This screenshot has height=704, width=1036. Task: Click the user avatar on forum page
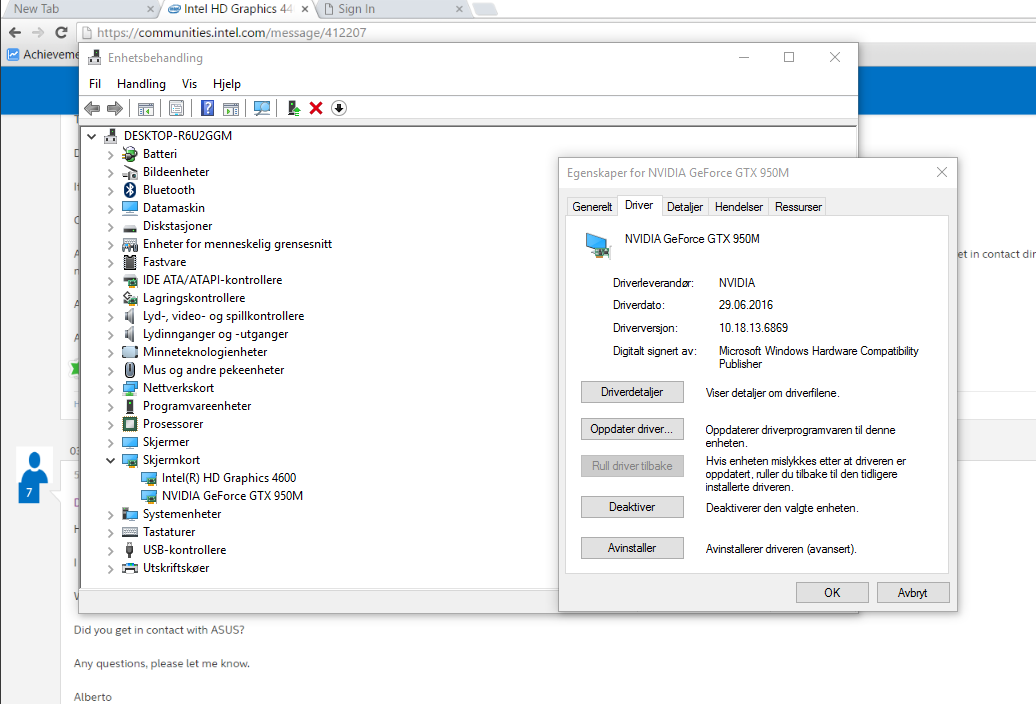(x=33, y=475)
